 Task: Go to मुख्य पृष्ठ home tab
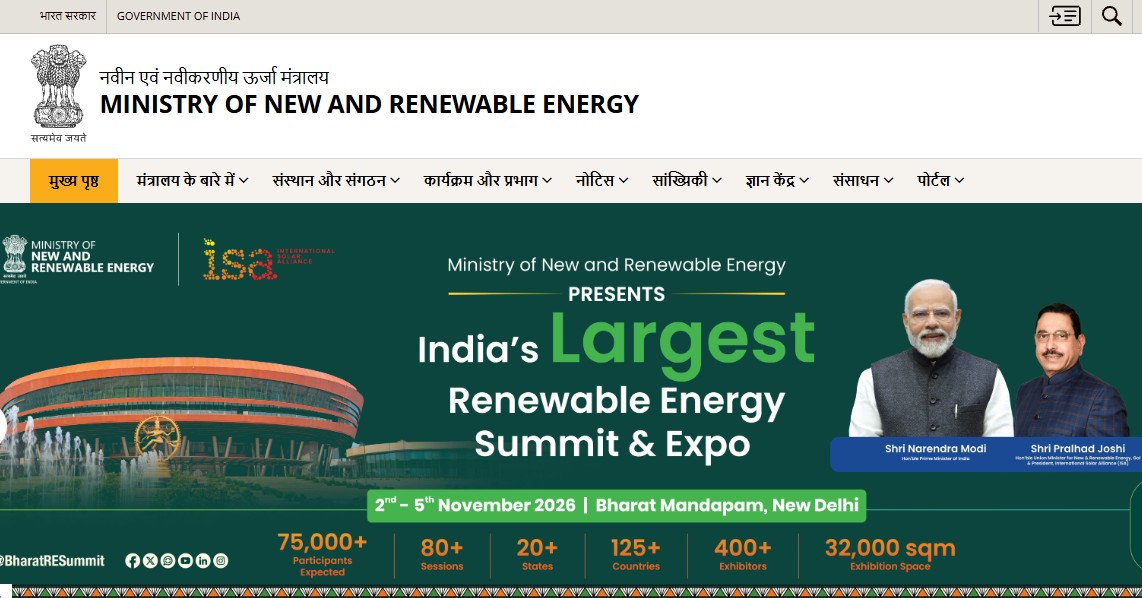point(74,181)
